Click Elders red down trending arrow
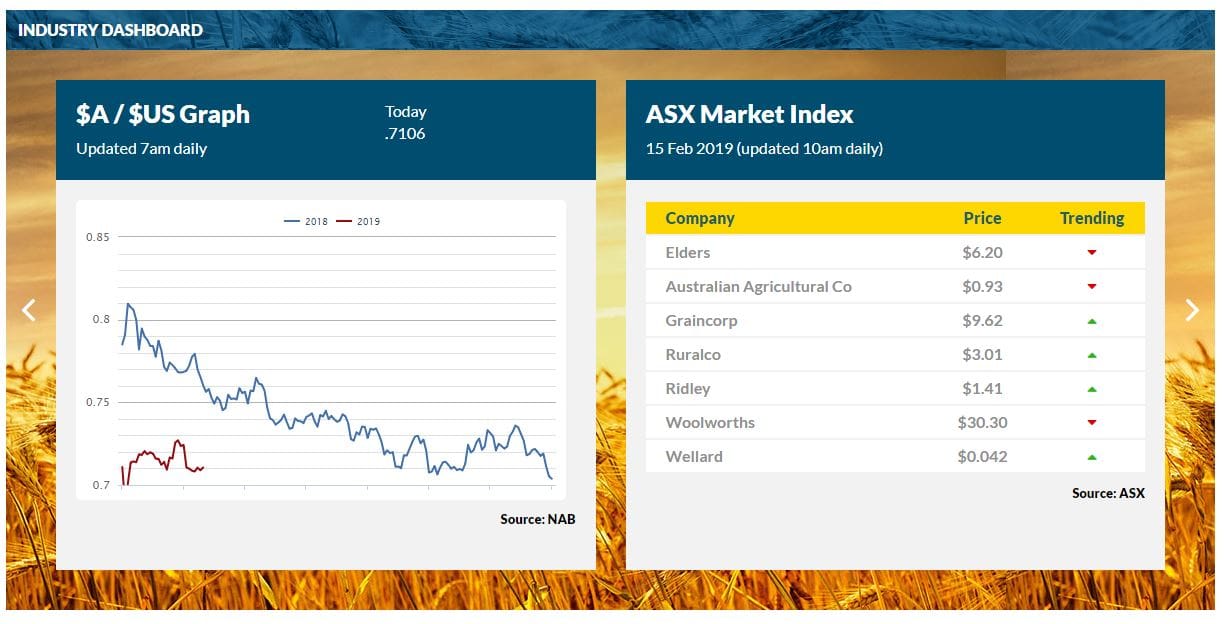Image resolution: width=1224 pixels, height=624 pixels. click(x=1092, y=253)
